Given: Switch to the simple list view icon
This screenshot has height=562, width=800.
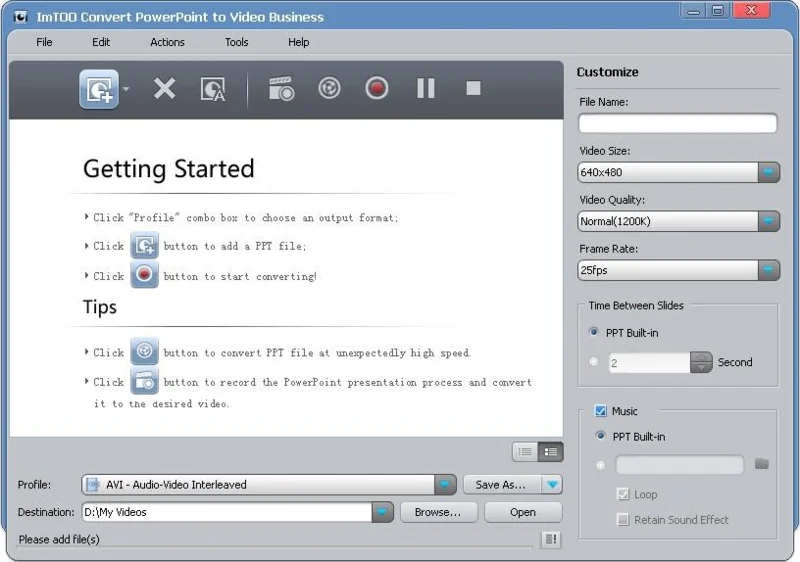Looking at the screenshot, I should [x=524, y=452].
